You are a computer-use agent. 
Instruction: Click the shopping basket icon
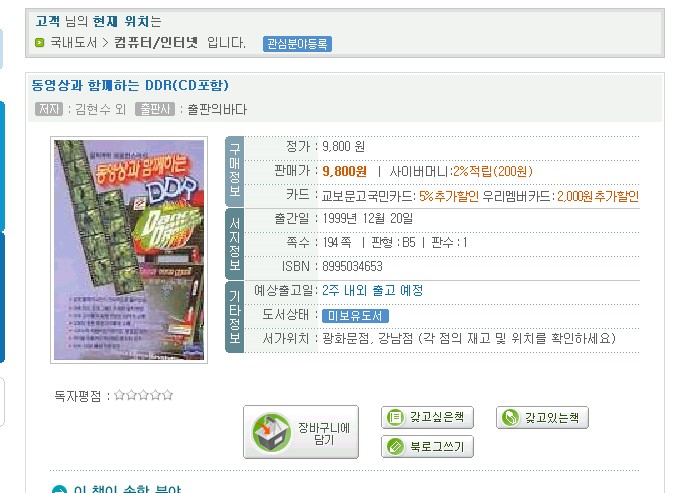[x=271, y=432]
